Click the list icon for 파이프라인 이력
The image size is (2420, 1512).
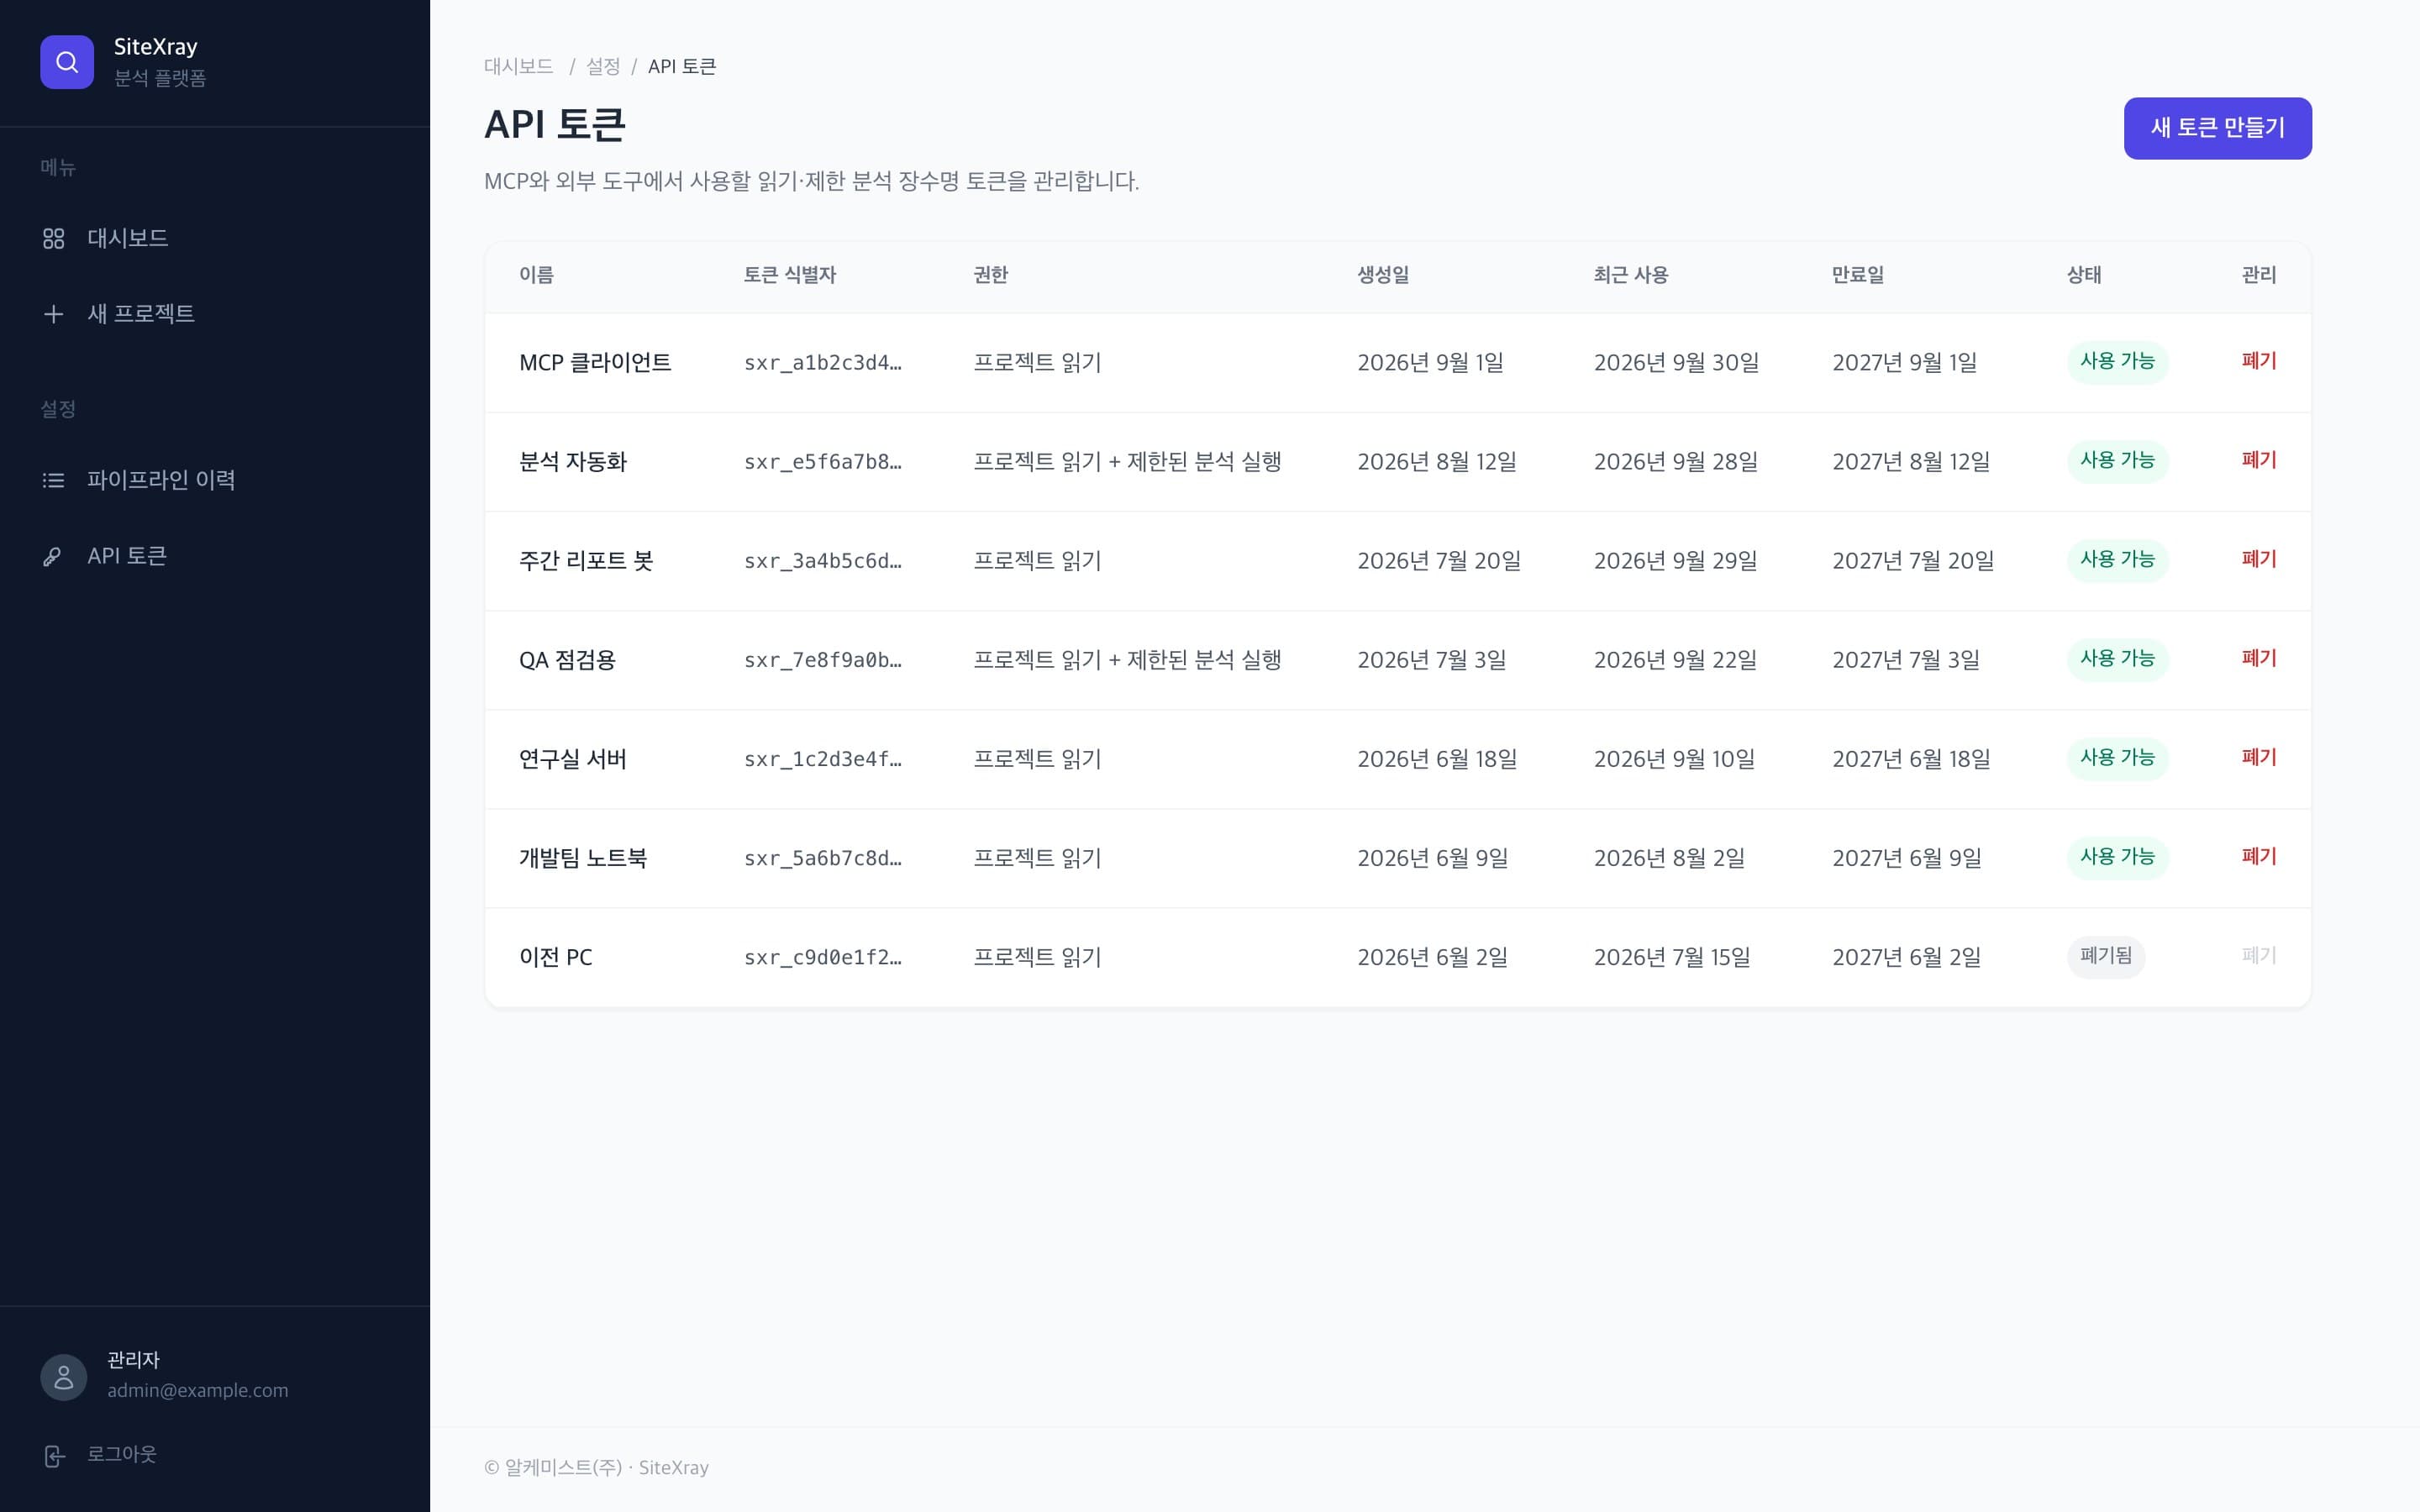[54, 480]
